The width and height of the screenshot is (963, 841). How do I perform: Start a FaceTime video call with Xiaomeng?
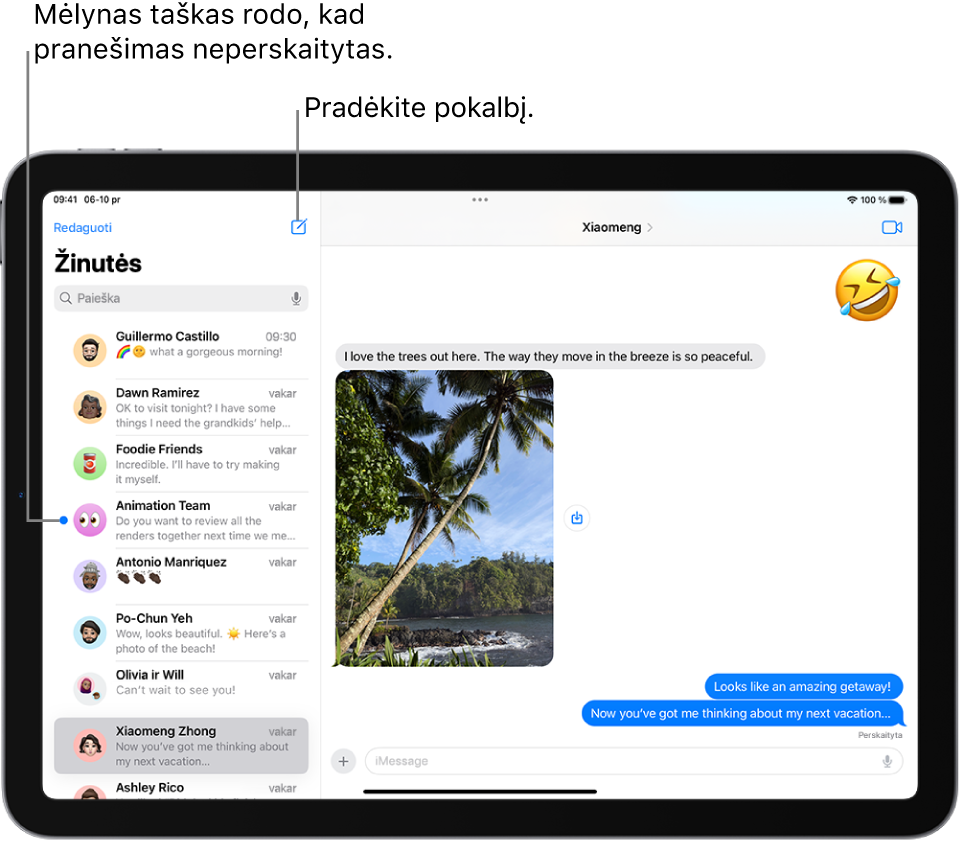[892, 227]
